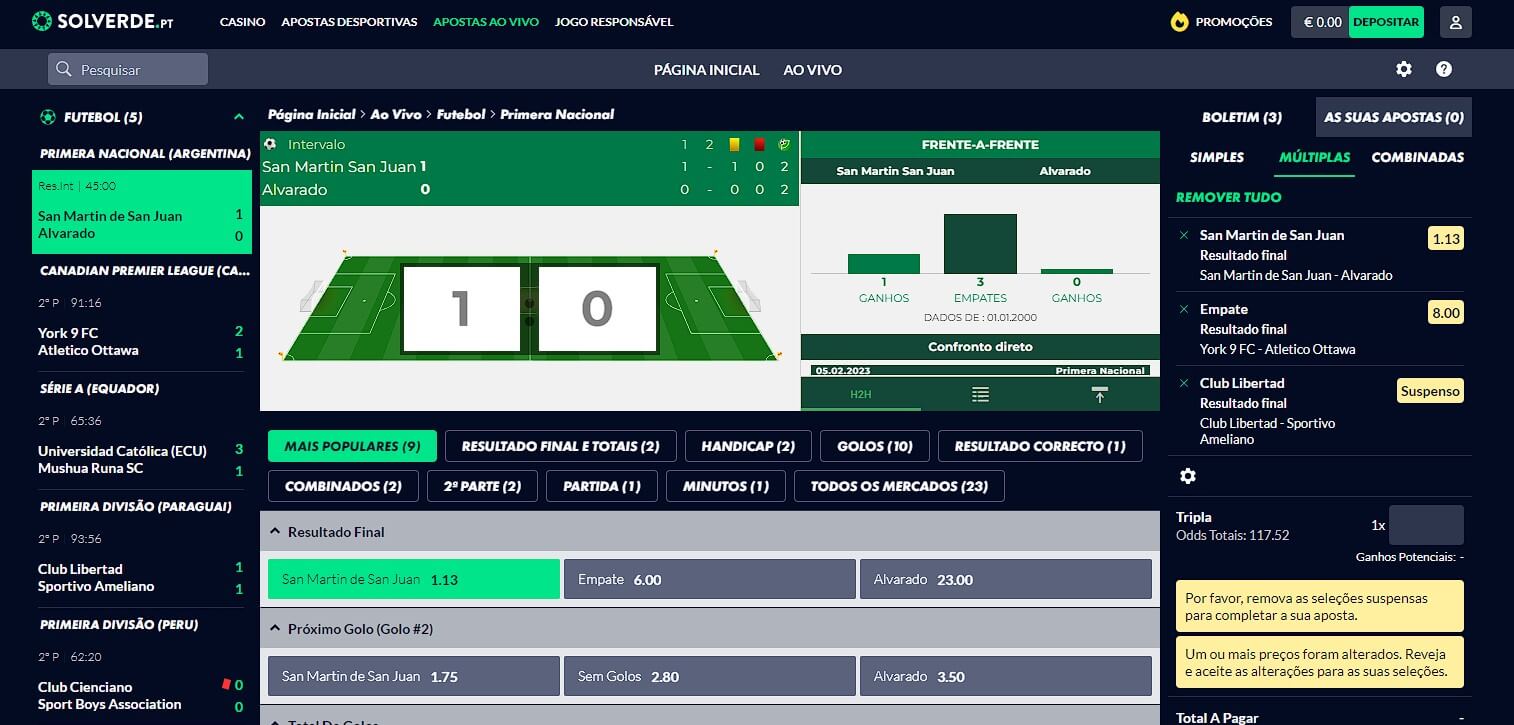Select San Martin next goal 1.75
Viewport: 1514px width, 725px height.
pos(414,676)
